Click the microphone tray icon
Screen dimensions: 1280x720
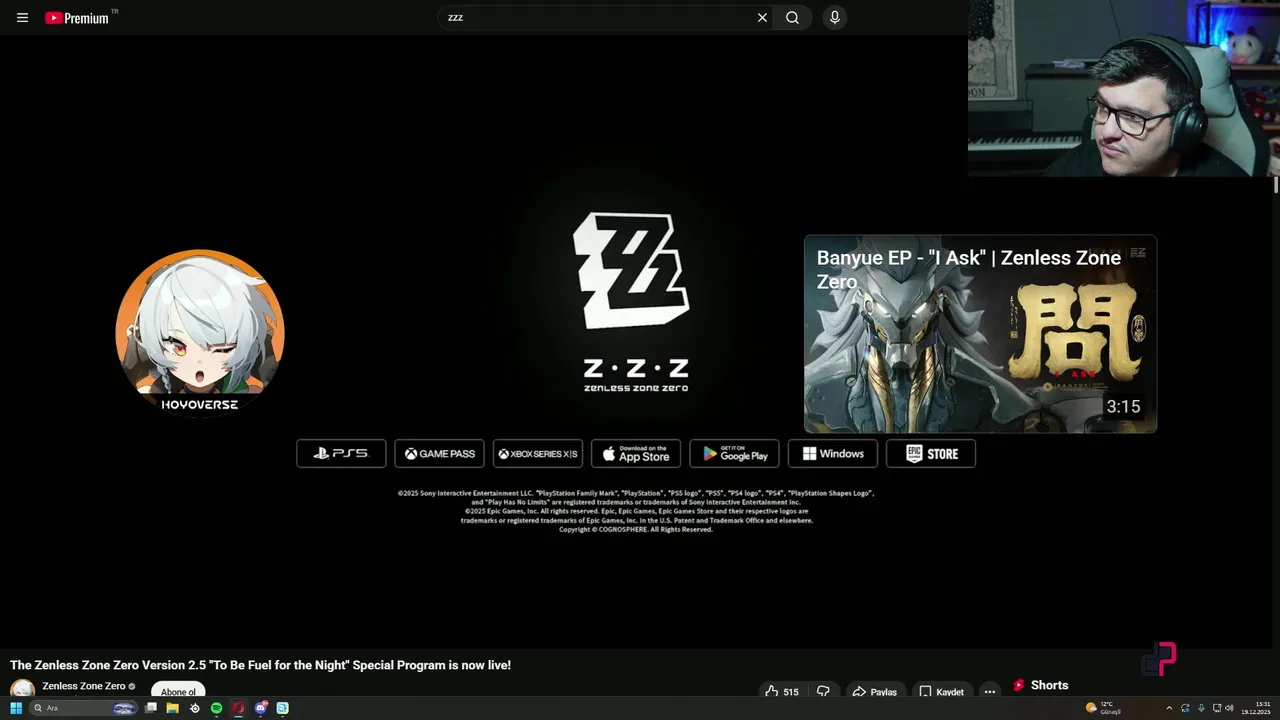click(1201, 708)
